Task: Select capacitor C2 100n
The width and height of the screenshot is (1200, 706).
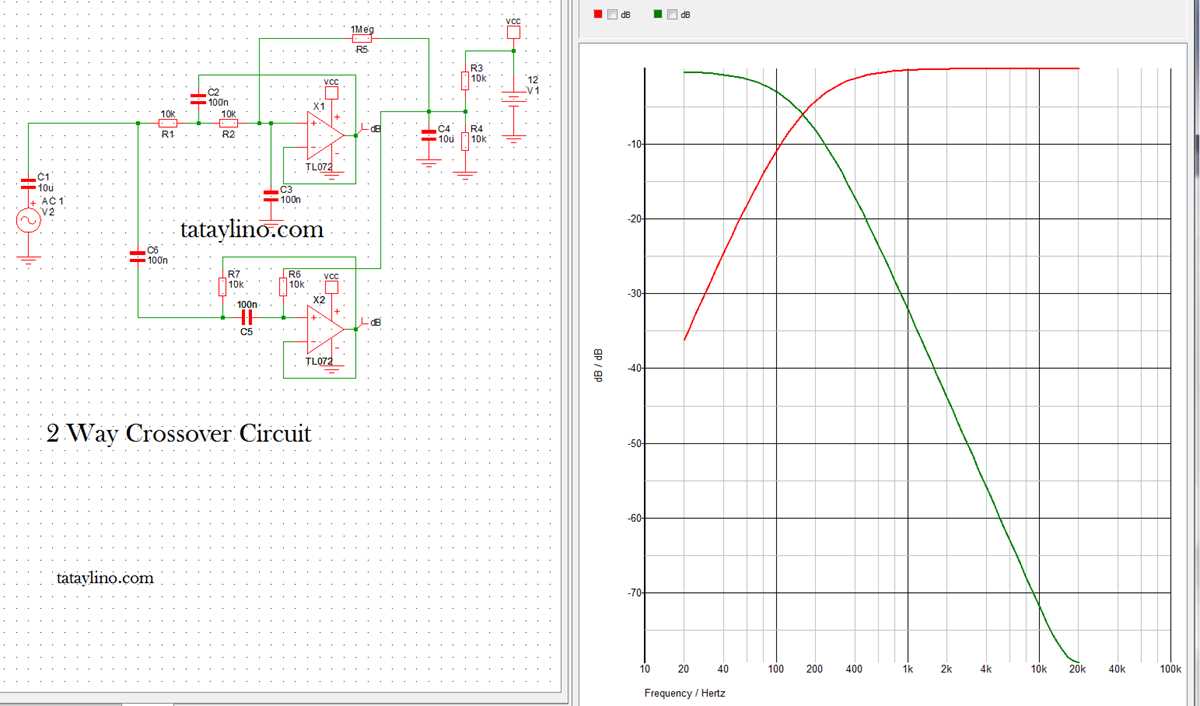Action: click(198, 98)
